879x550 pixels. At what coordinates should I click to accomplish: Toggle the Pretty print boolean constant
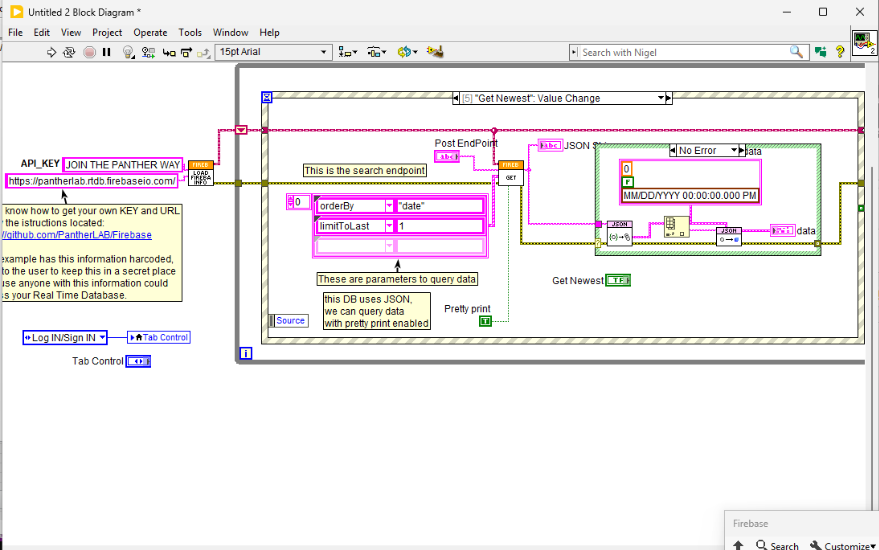486,321
